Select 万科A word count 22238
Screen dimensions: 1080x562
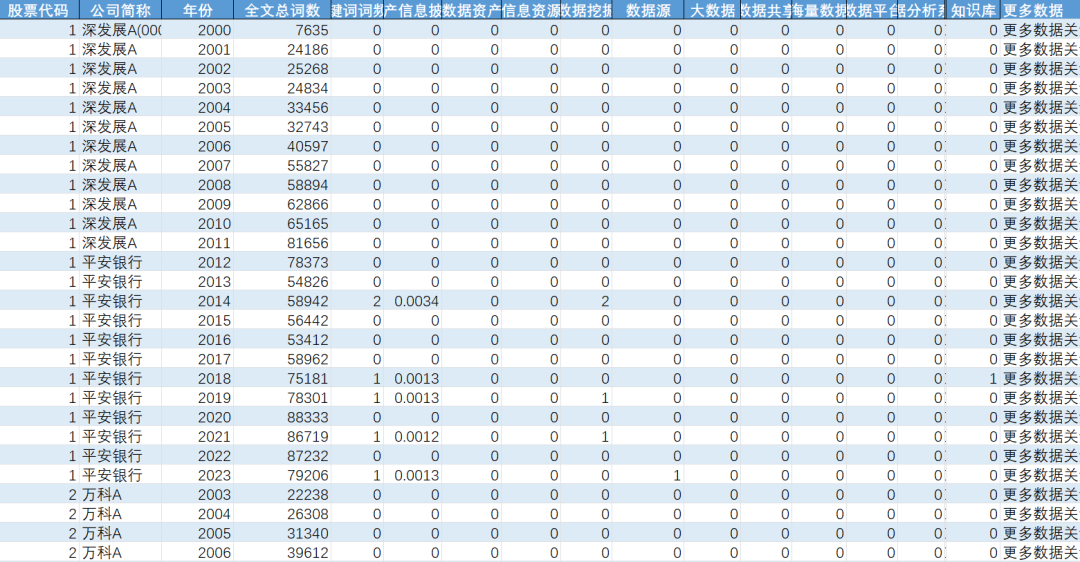(282, 495)
